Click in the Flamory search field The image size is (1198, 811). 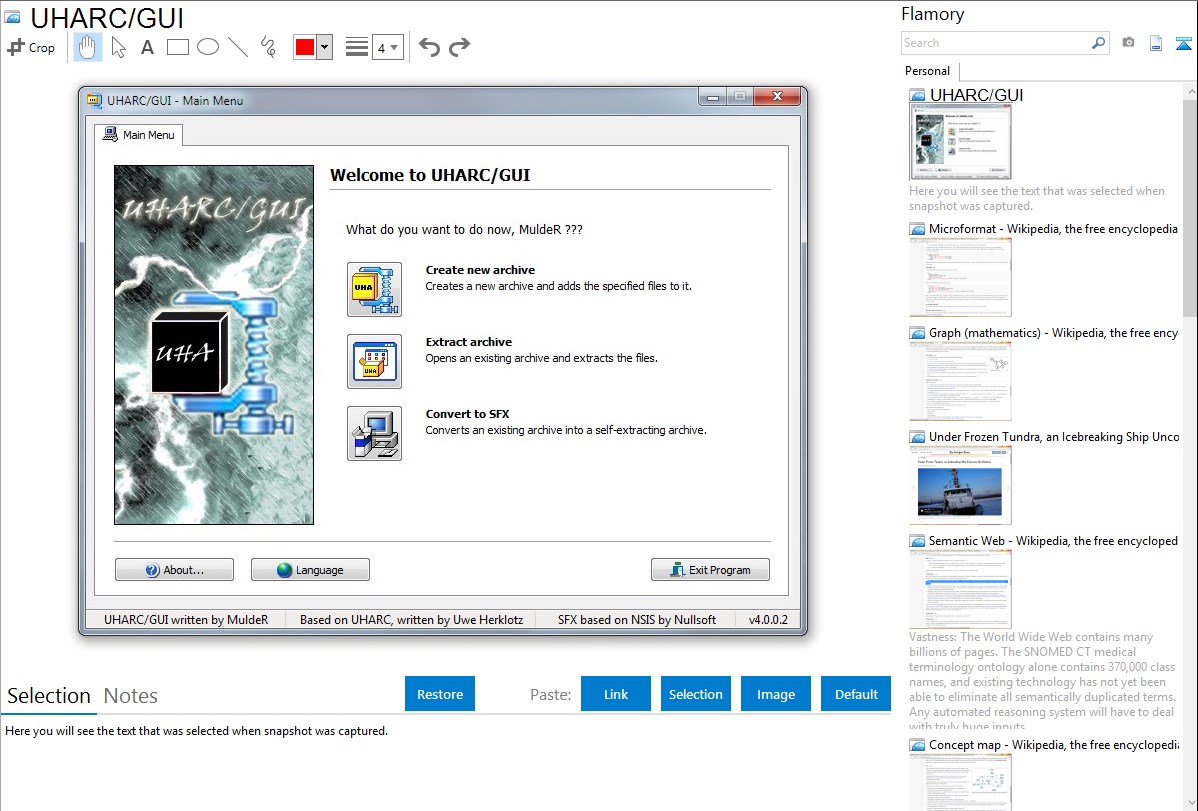(995, 43)
